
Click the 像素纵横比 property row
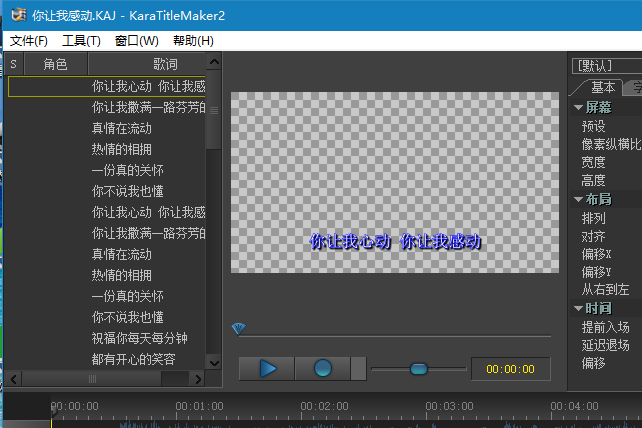(606, 144)
